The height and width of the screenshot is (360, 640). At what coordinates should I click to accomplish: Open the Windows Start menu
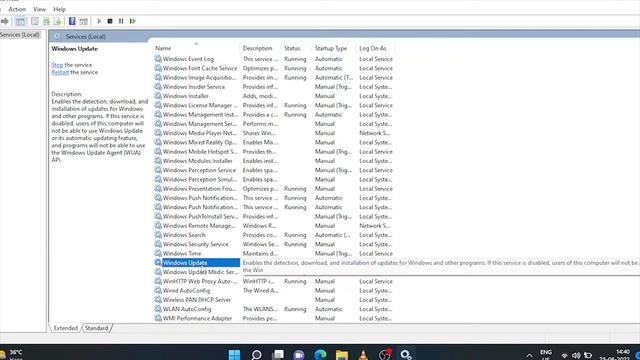[x=234, y=355]
